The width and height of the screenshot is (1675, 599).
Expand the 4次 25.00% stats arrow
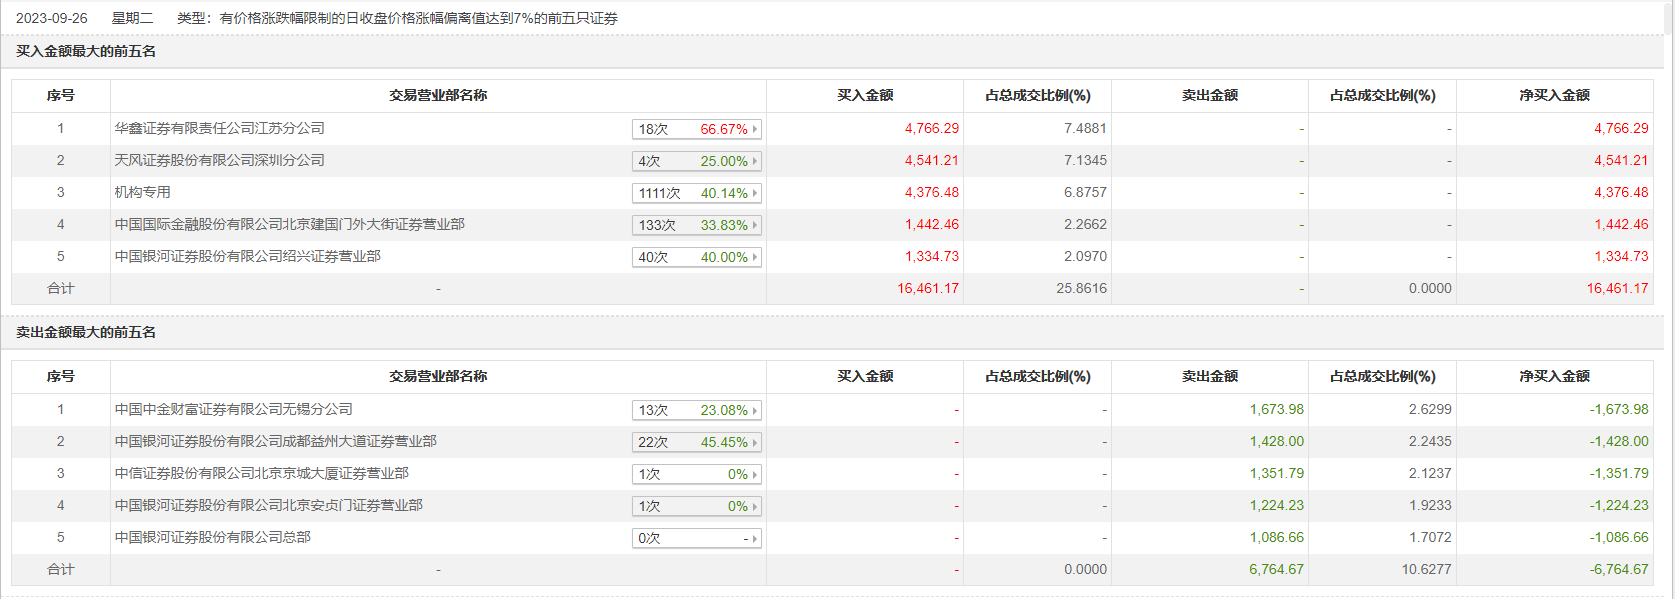tap(755, 161)
